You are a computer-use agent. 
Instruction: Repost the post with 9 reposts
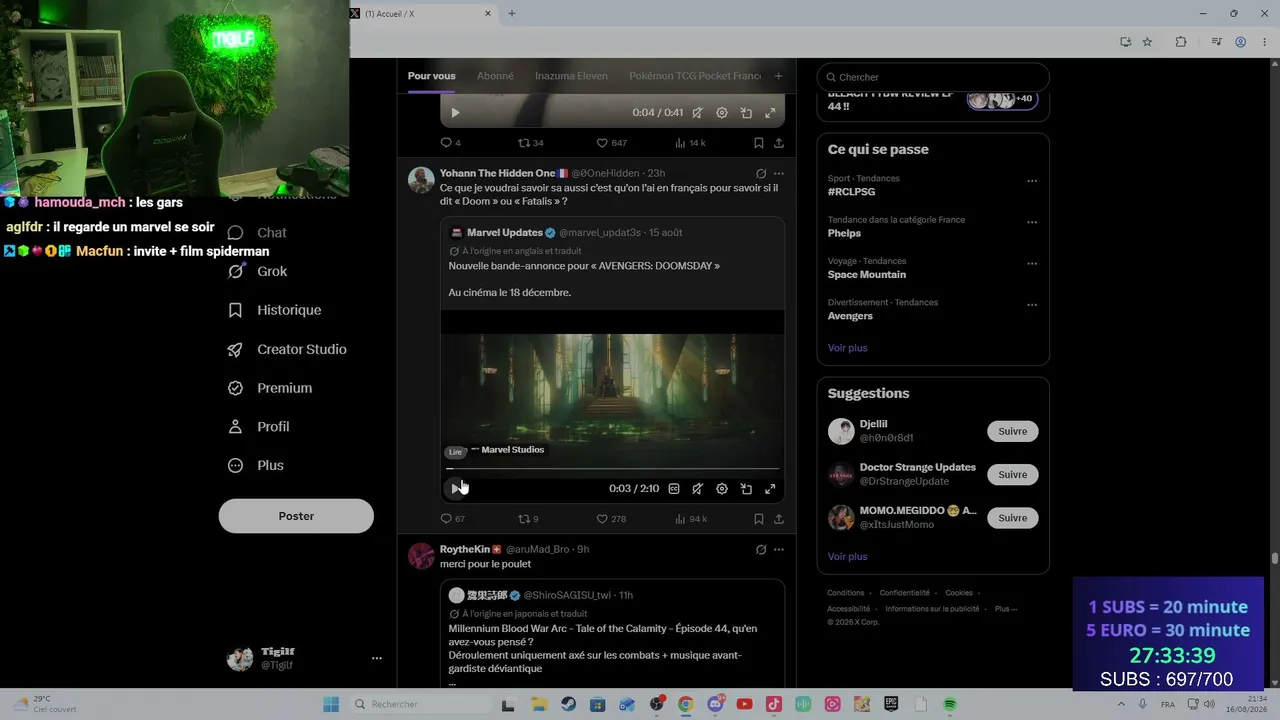tap(528, 519)
